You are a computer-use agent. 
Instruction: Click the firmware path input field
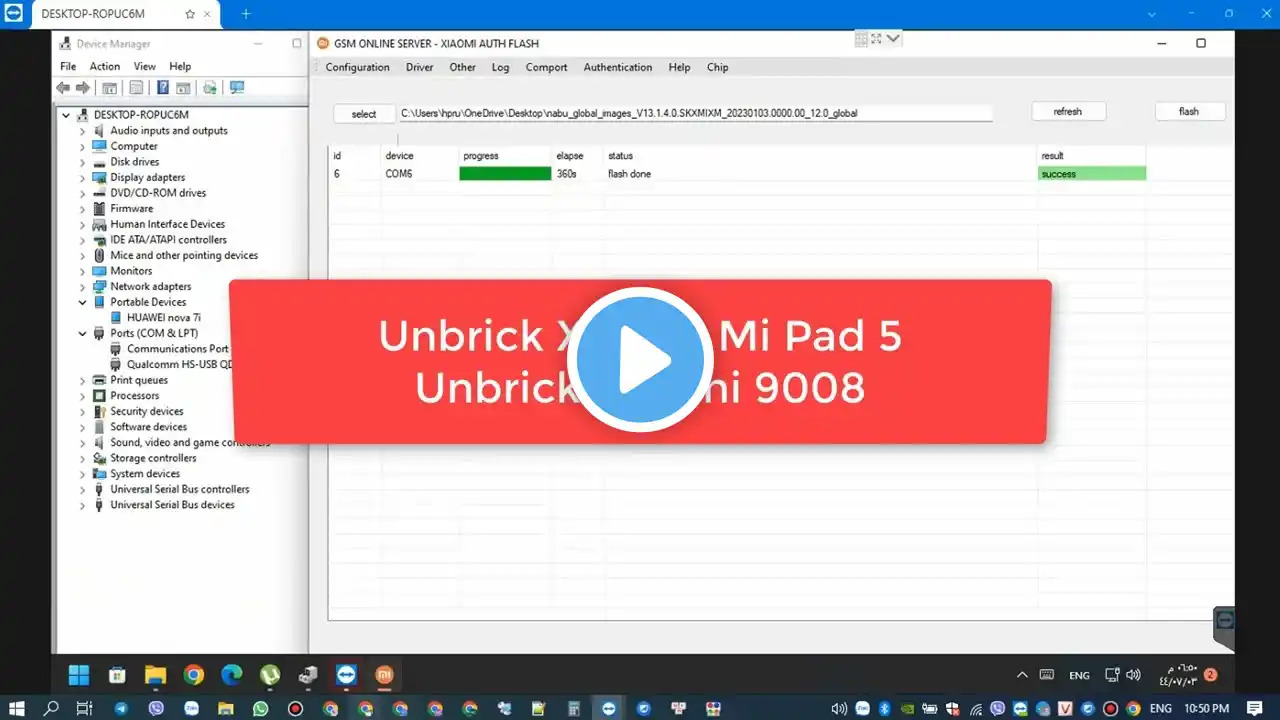click(695, 113)
